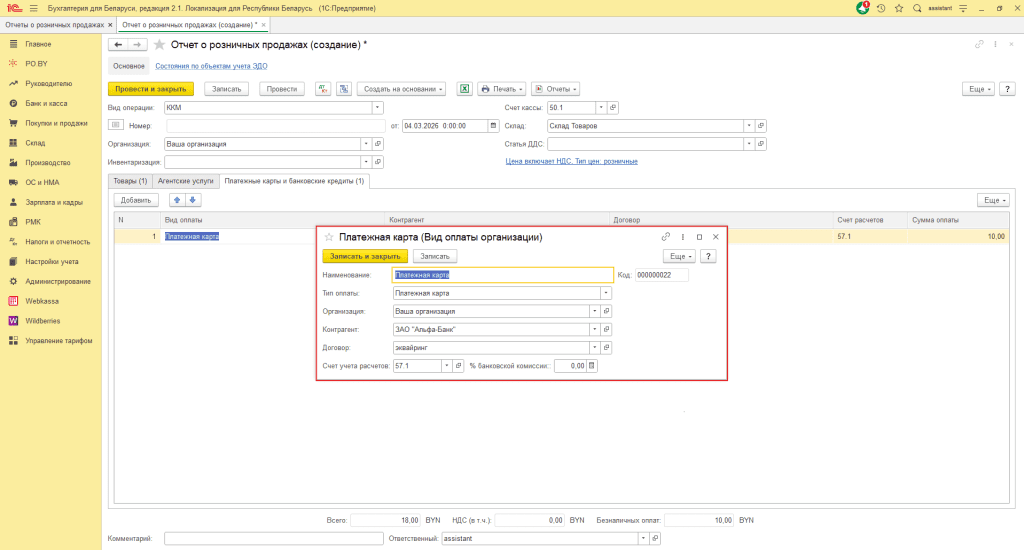1024x550 pixels.
Task: Open the Склад section in the sidebar
Action: (35, 143)
